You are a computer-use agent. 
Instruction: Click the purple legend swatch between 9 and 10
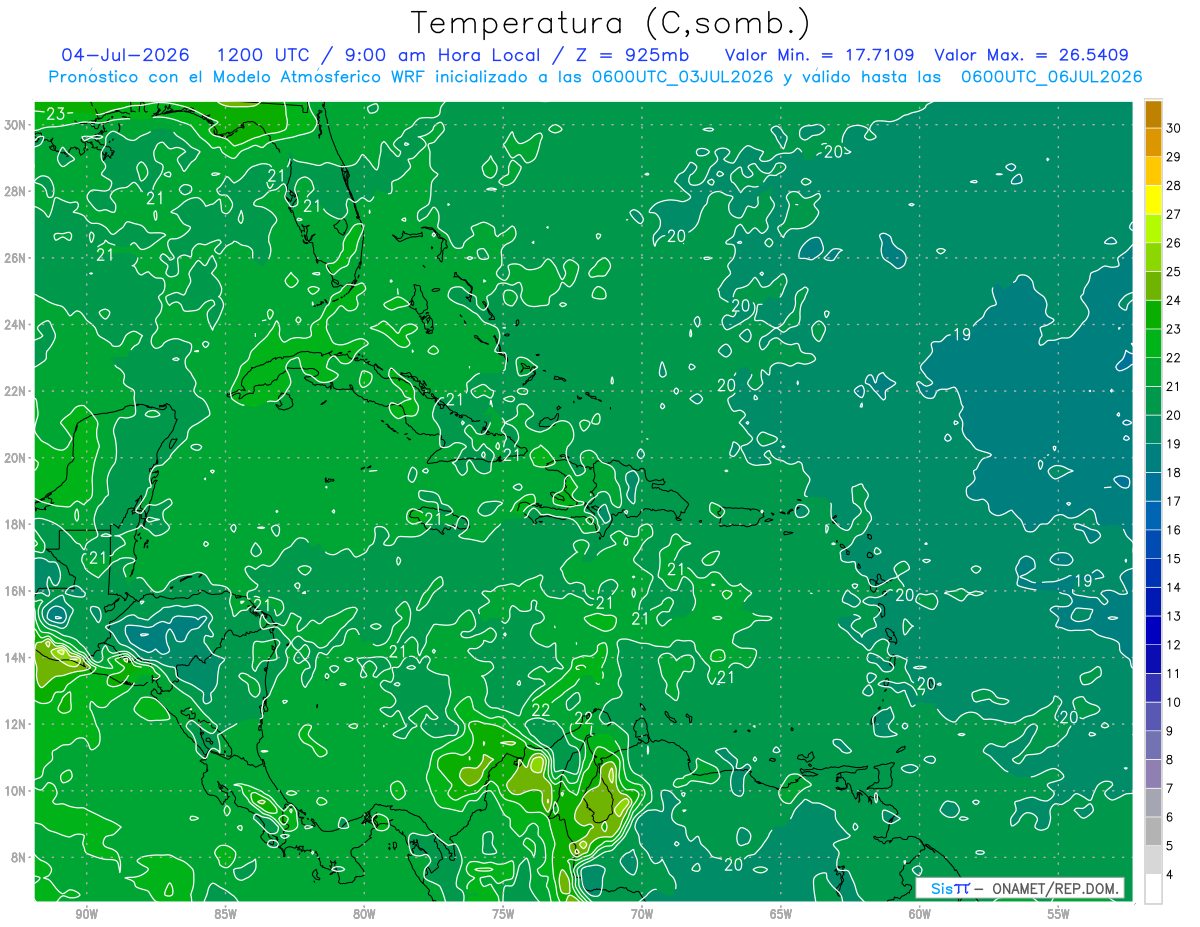coord(1153,717)
